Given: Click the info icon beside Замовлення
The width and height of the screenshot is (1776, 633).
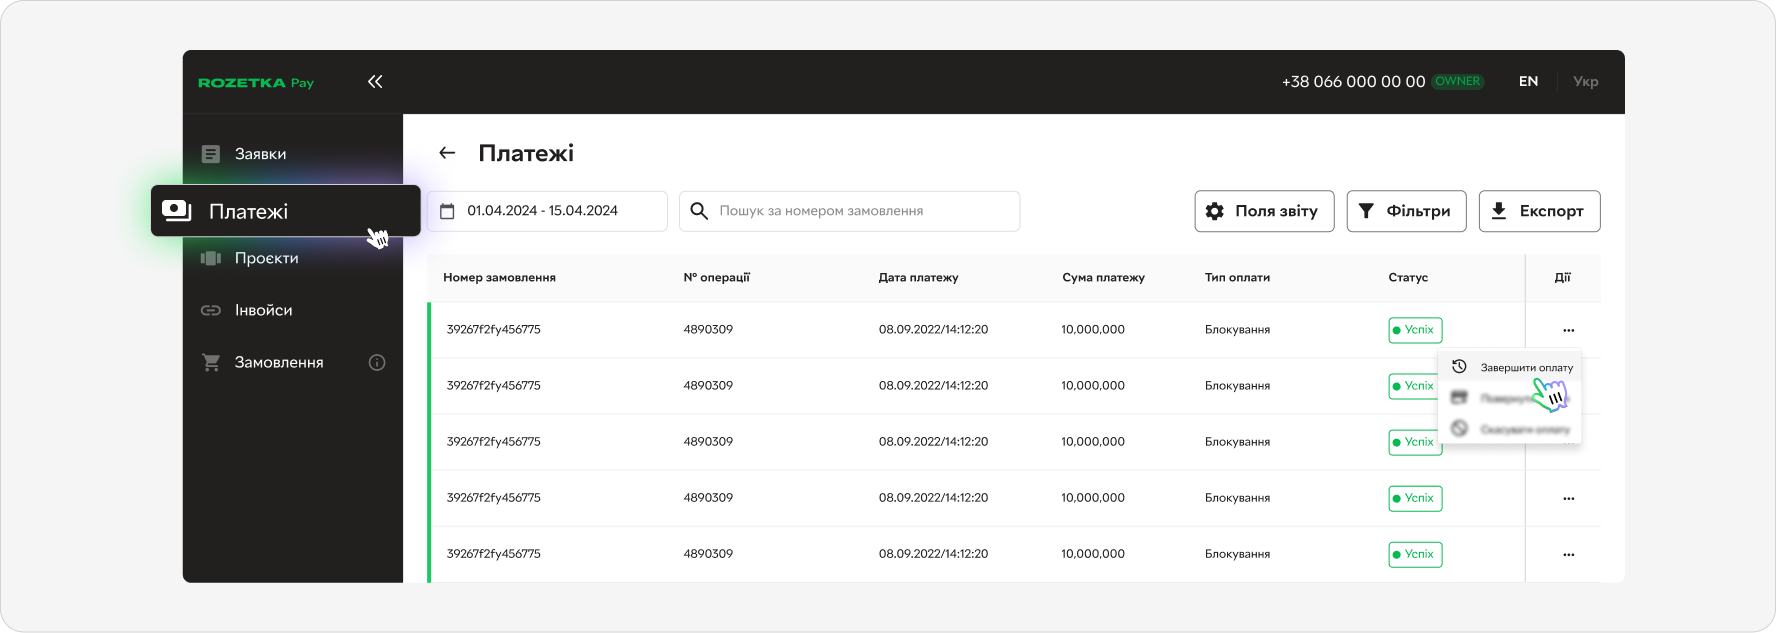Looking at the screenshot, I should coord(377,363).
